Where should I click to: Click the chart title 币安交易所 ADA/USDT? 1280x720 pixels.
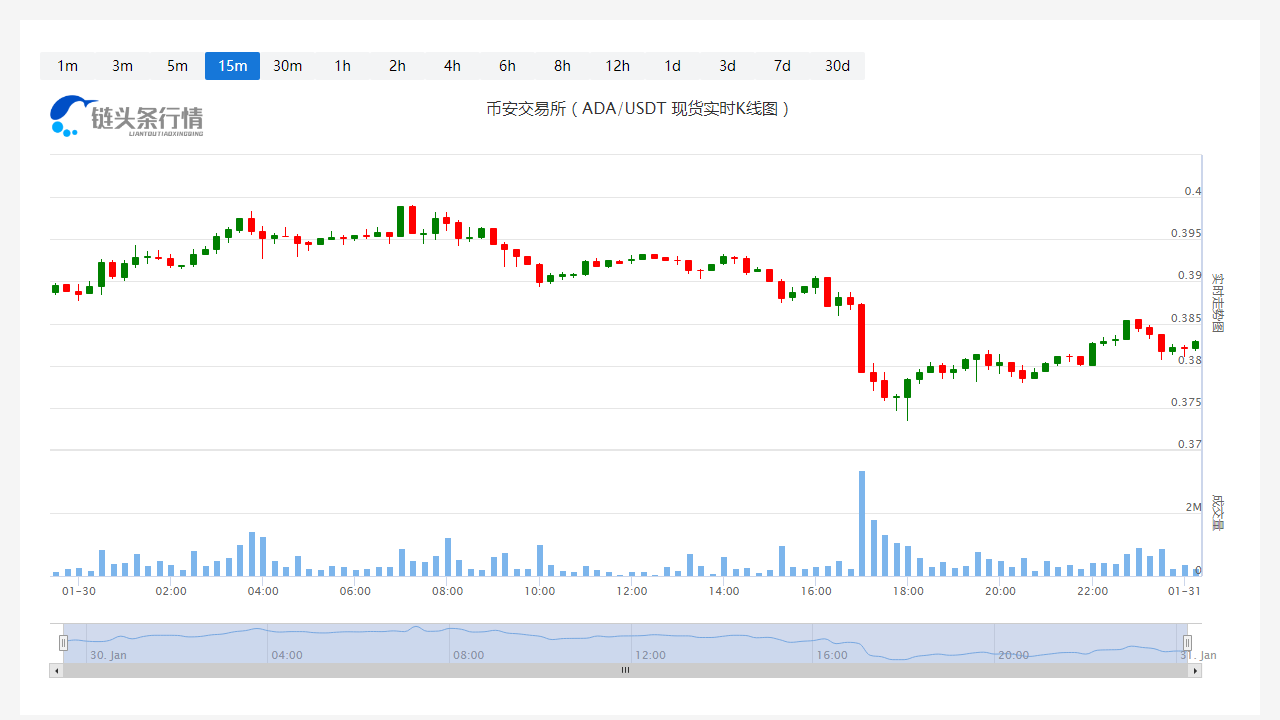click(x=638, y=109)
